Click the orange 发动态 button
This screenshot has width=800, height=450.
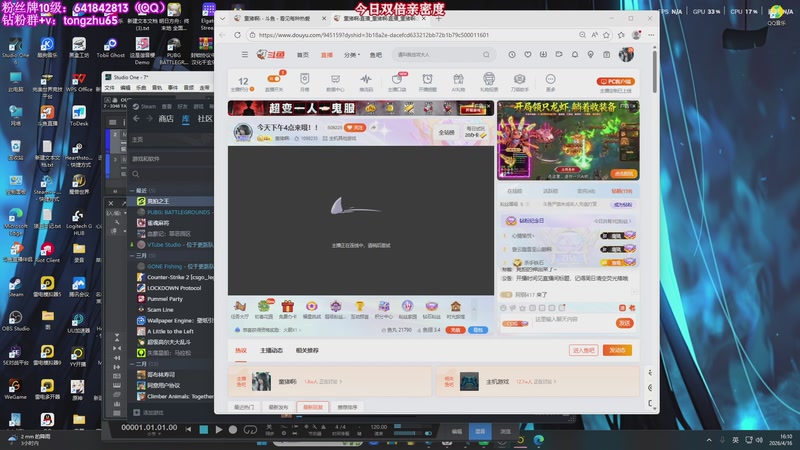click(617, 350)
